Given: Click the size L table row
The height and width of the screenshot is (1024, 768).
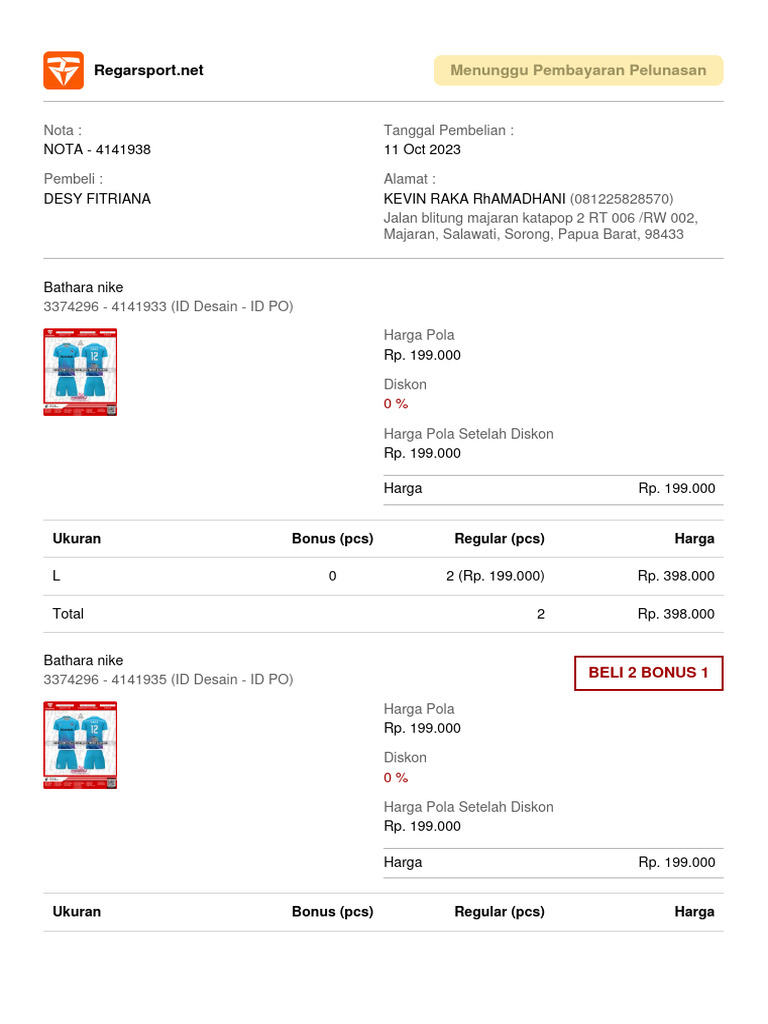Looking at the screenshot, I should point(383,576).
